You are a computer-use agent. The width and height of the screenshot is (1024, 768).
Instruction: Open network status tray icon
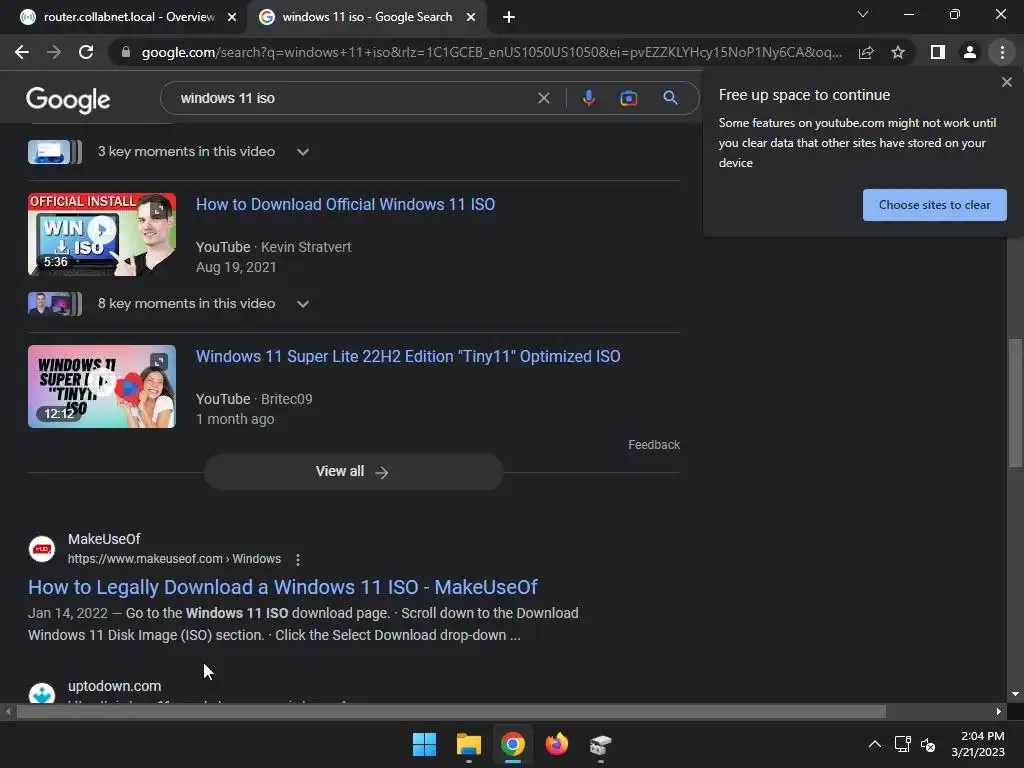point(903,744)
